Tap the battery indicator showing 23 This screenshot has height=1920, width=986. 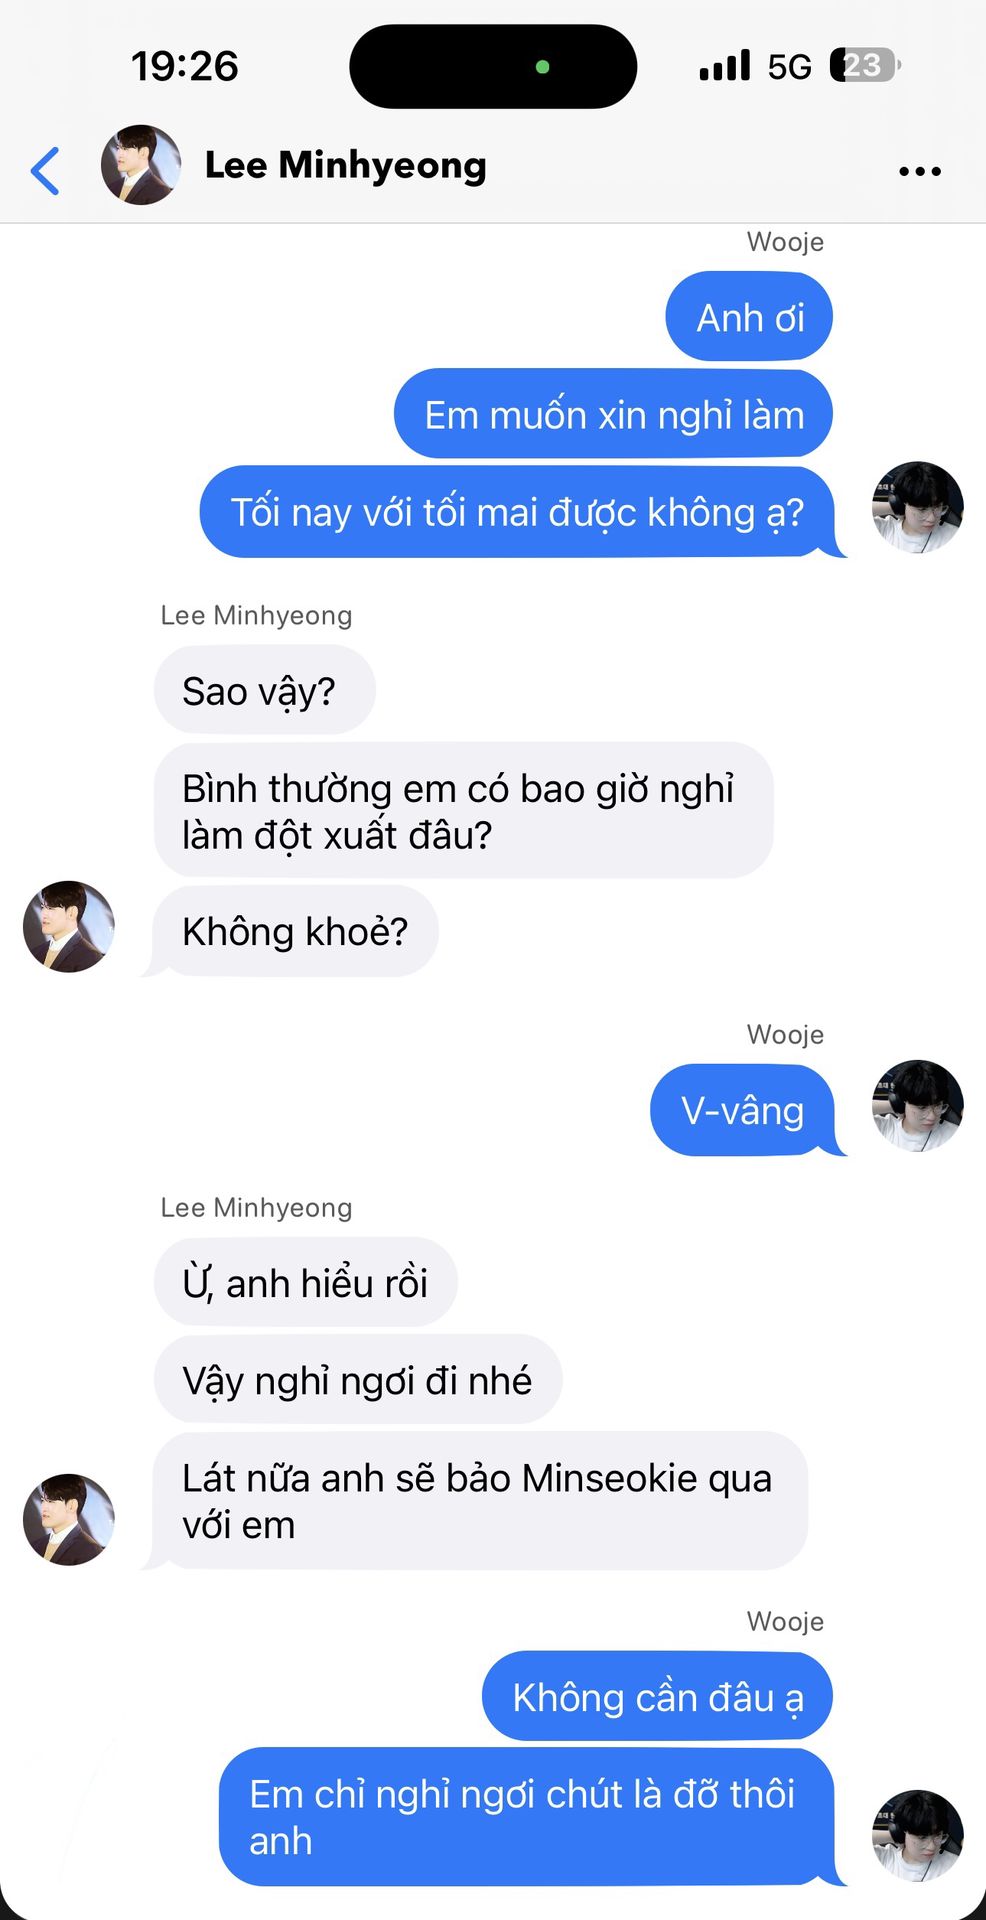[x=865, y=65]
